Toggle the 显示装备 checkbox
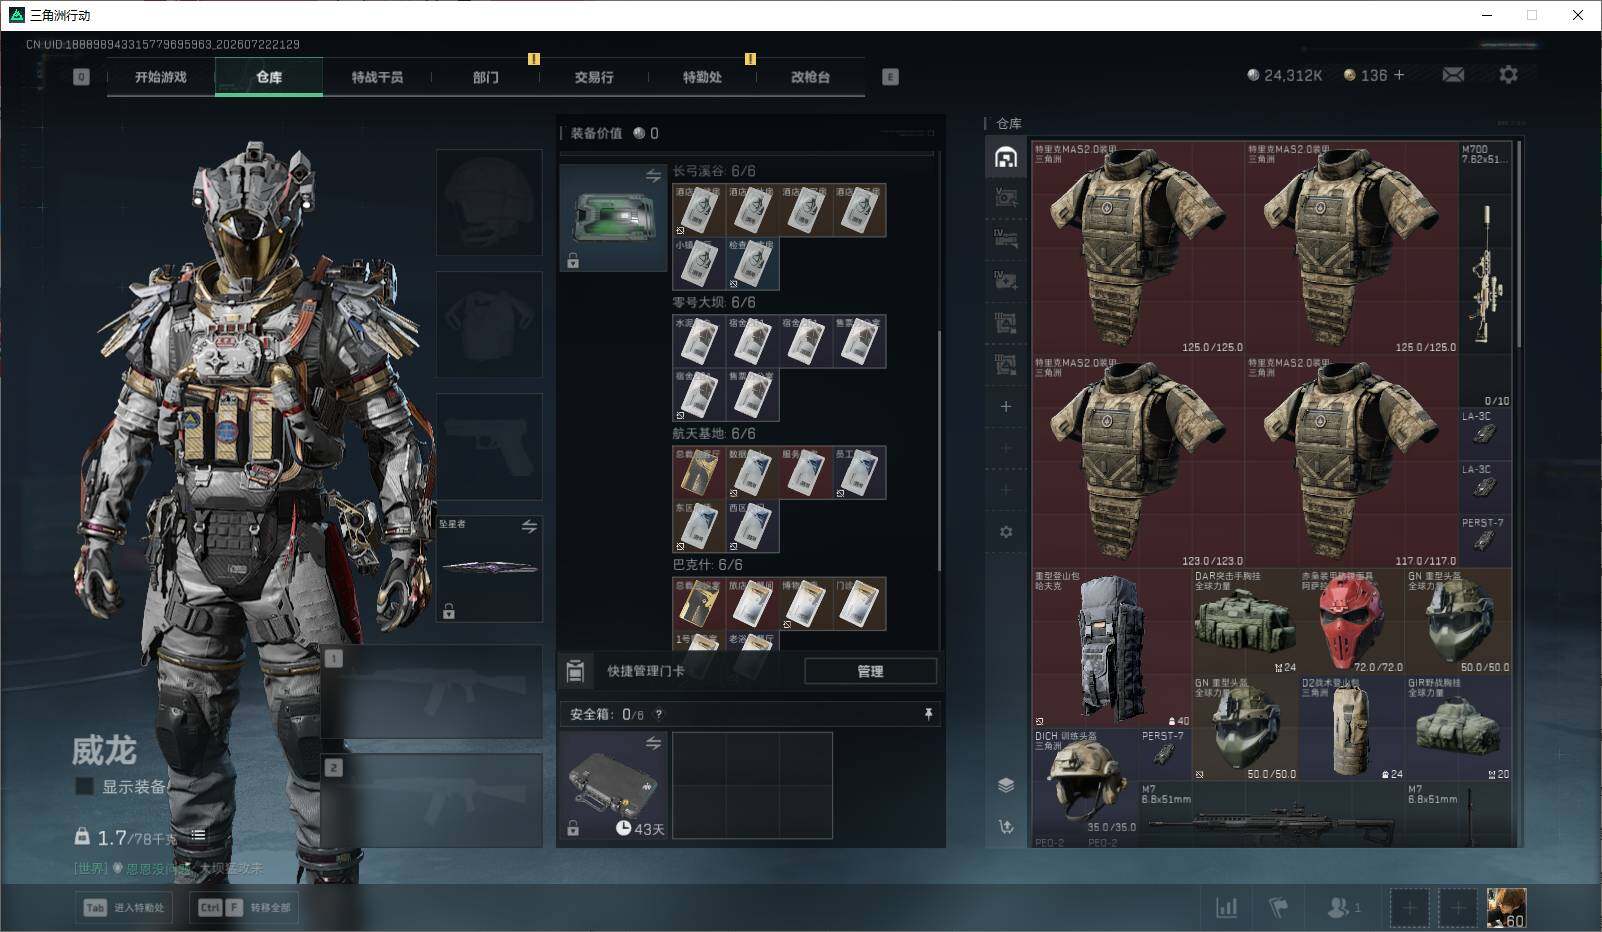This screenshot has height=932, width=1602. coord(84,787)
